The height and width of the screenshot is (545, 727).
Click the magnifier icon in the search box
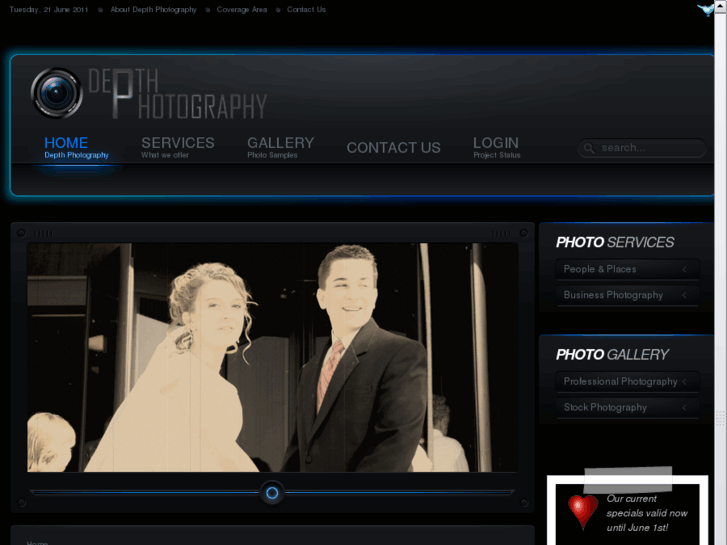pos(589,148)
